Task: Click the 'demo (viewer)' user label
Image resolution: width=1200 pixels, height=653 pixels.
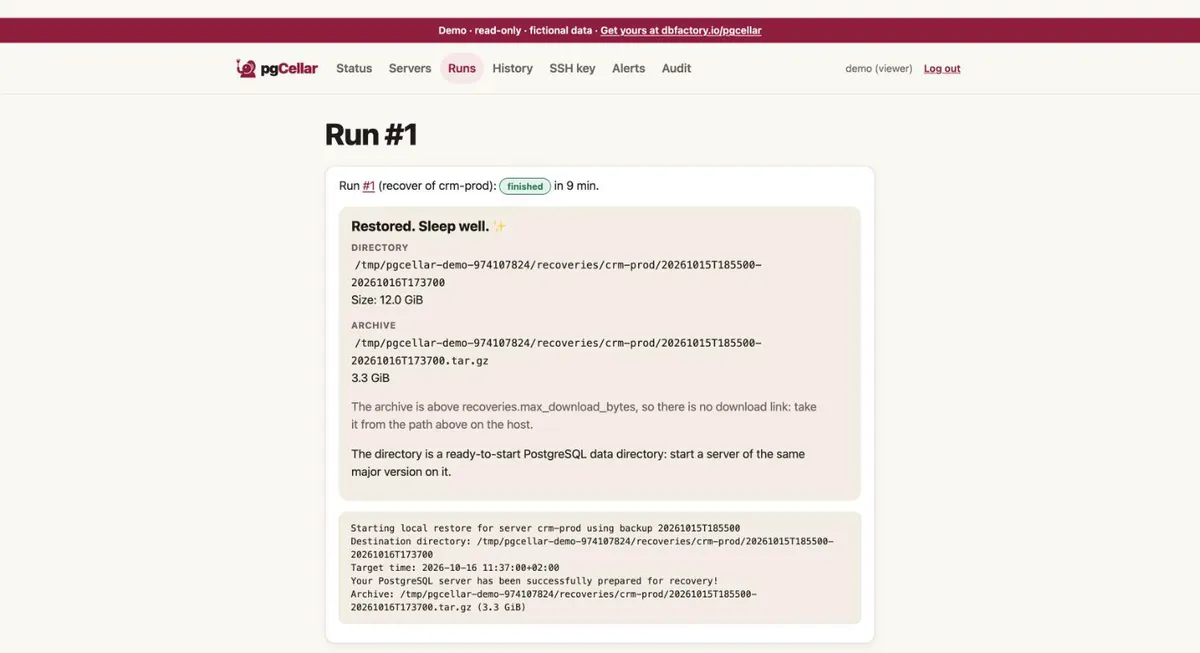Action: click(879, 69)
